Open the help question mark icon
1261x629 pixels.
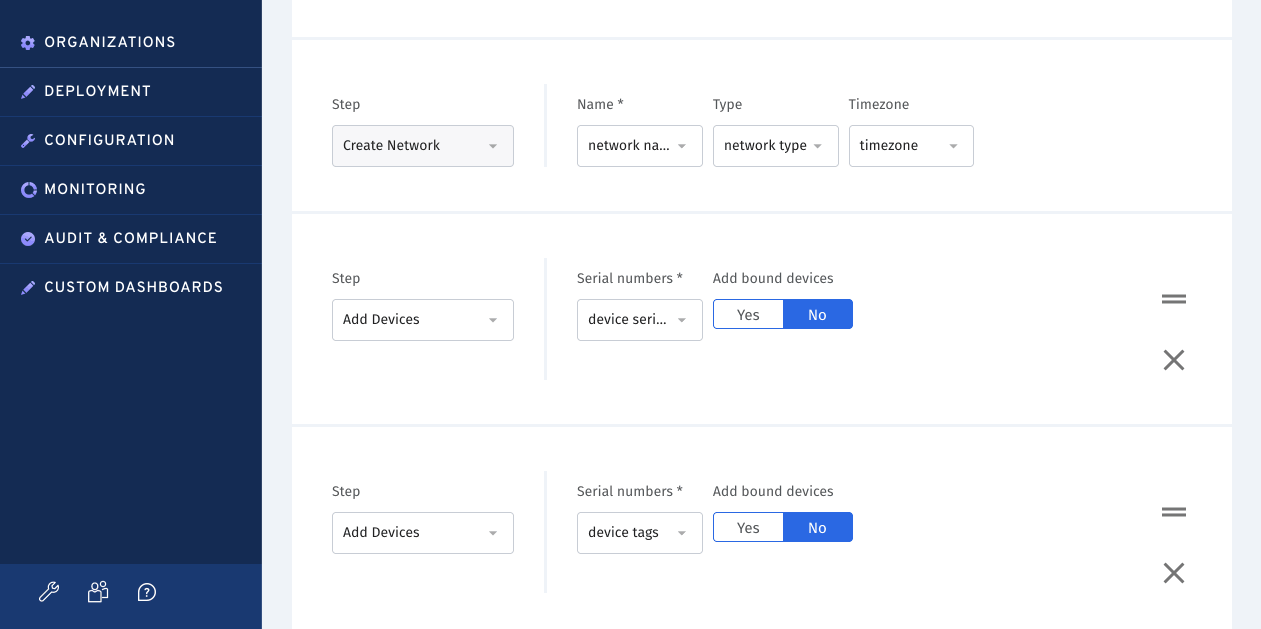tap(146, 592)
